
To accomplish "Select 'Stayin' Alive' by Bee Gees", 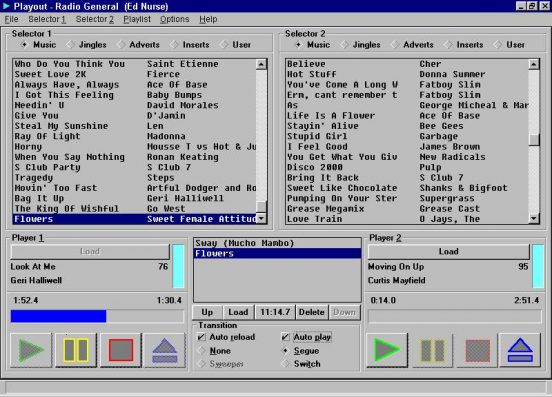I will click(408, 126).
